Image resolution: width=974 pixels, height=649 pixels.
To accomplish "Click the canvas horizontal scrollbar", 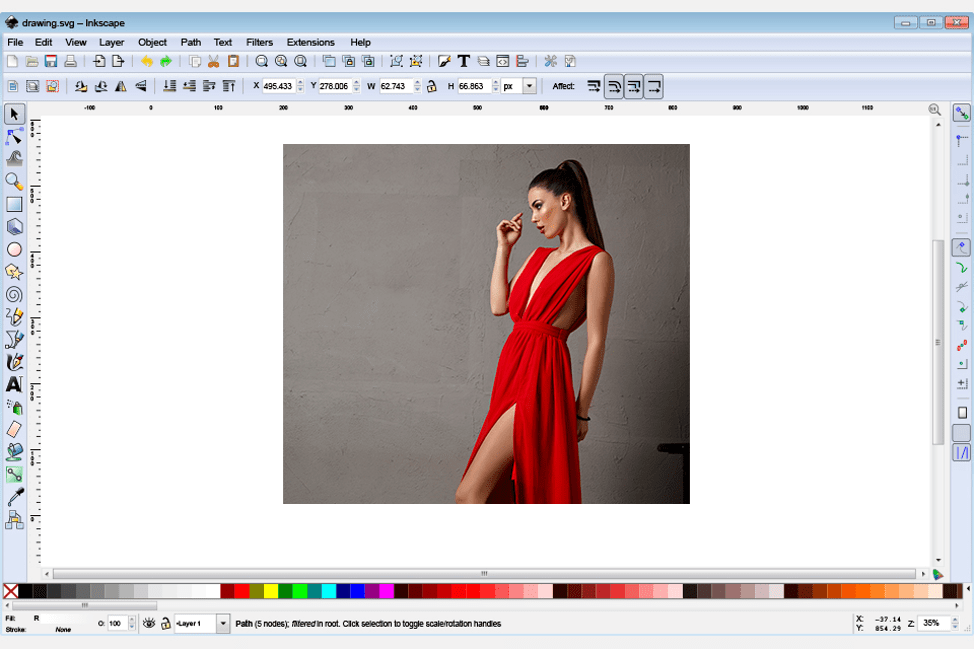I will 484,573.
